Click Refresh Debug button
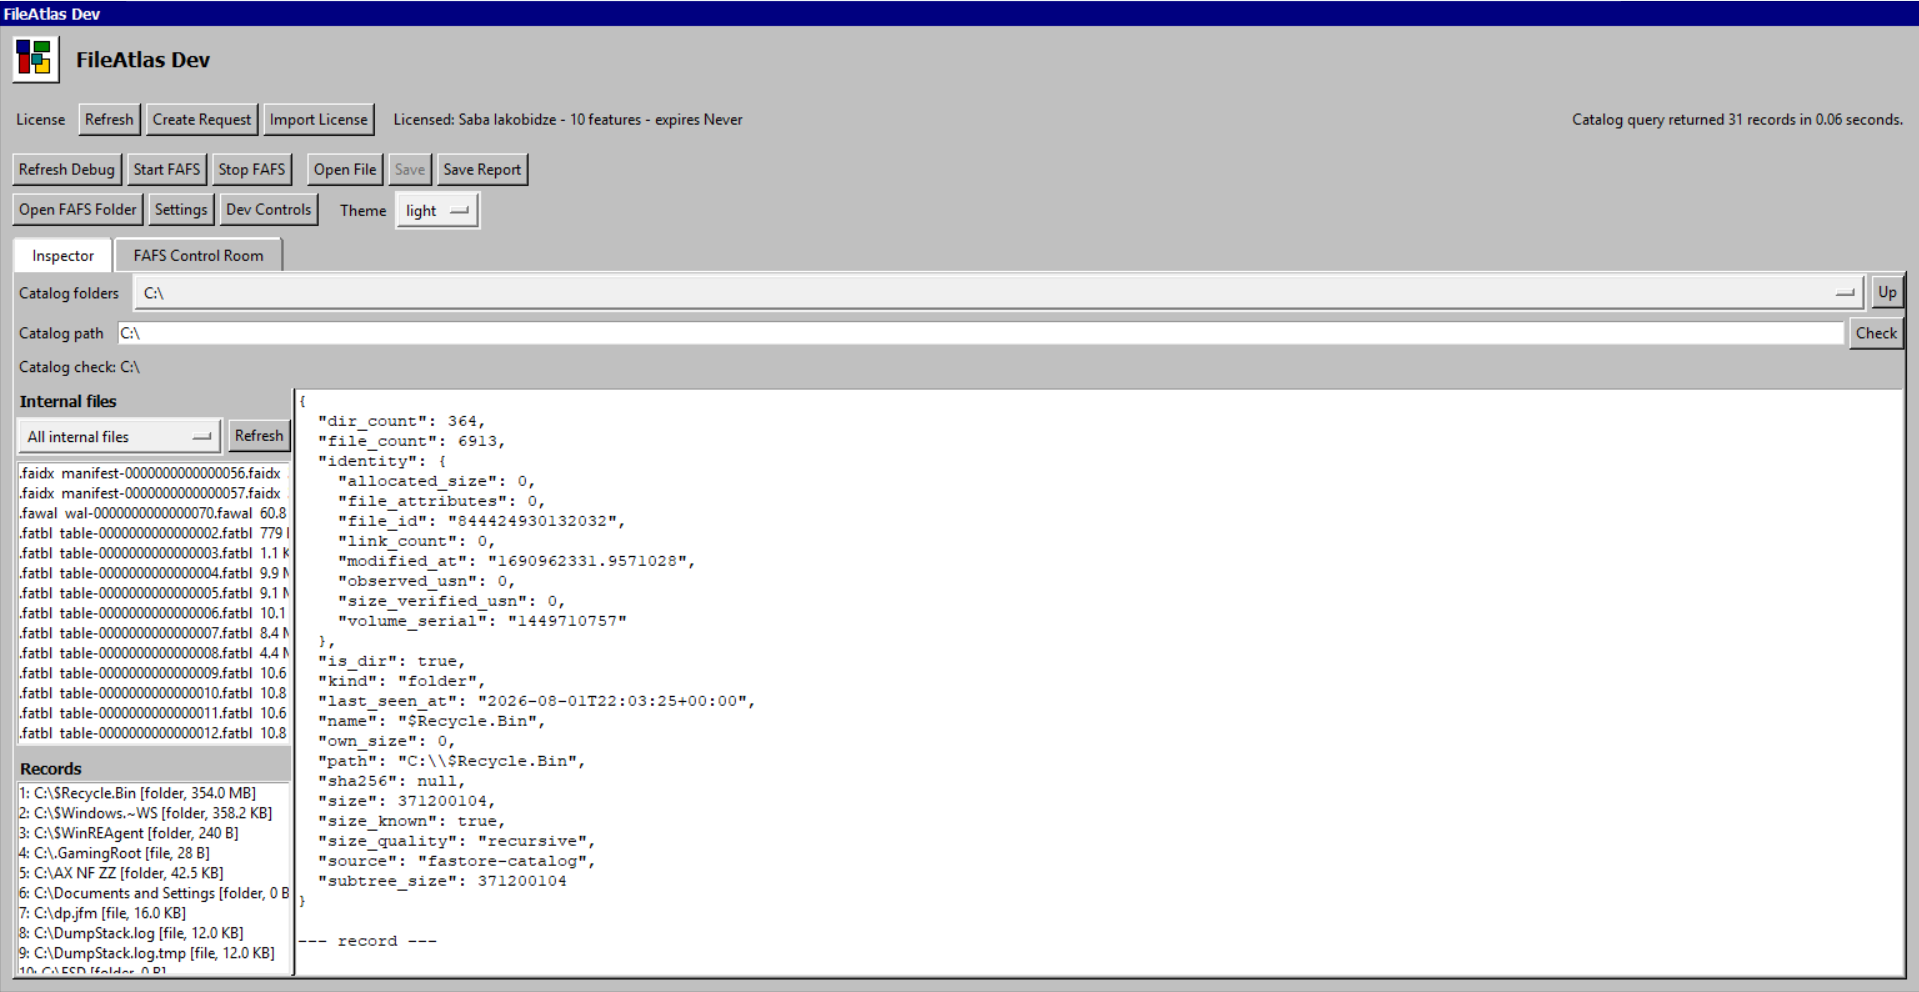The height and width of the screenshot is (992, 1919). (x=67, y=169)
